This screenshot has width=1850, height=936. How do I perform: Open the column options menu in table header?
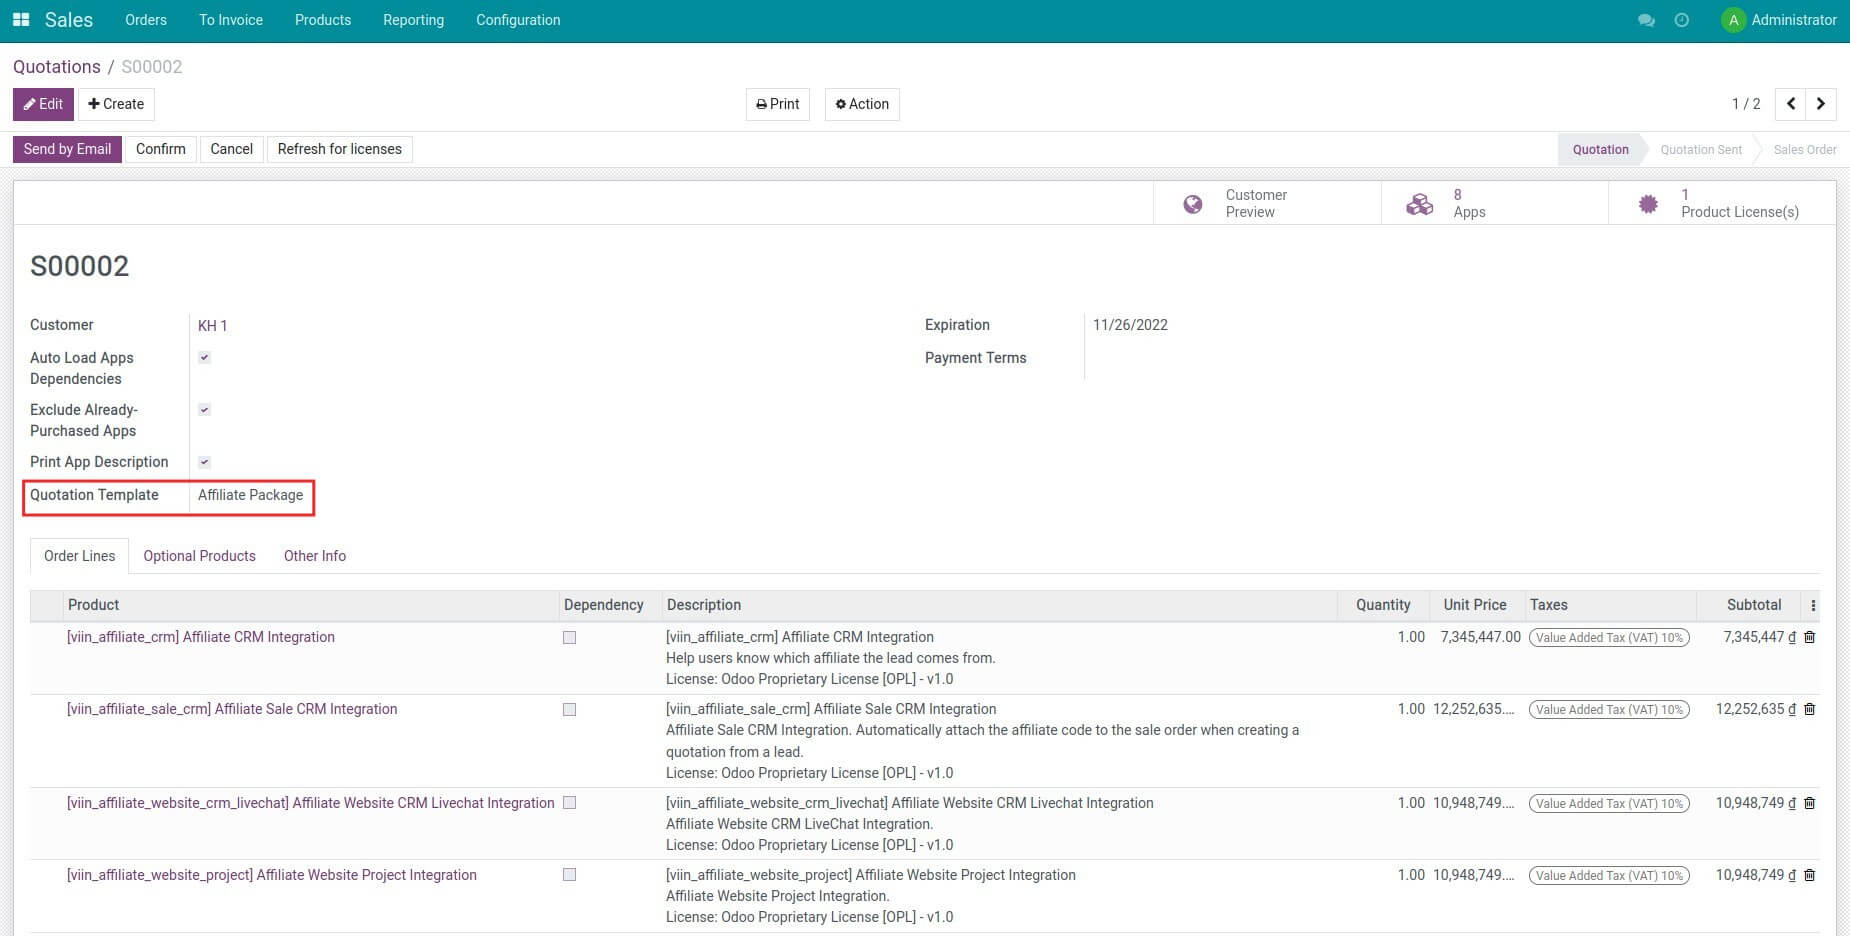click(1813, 605)
